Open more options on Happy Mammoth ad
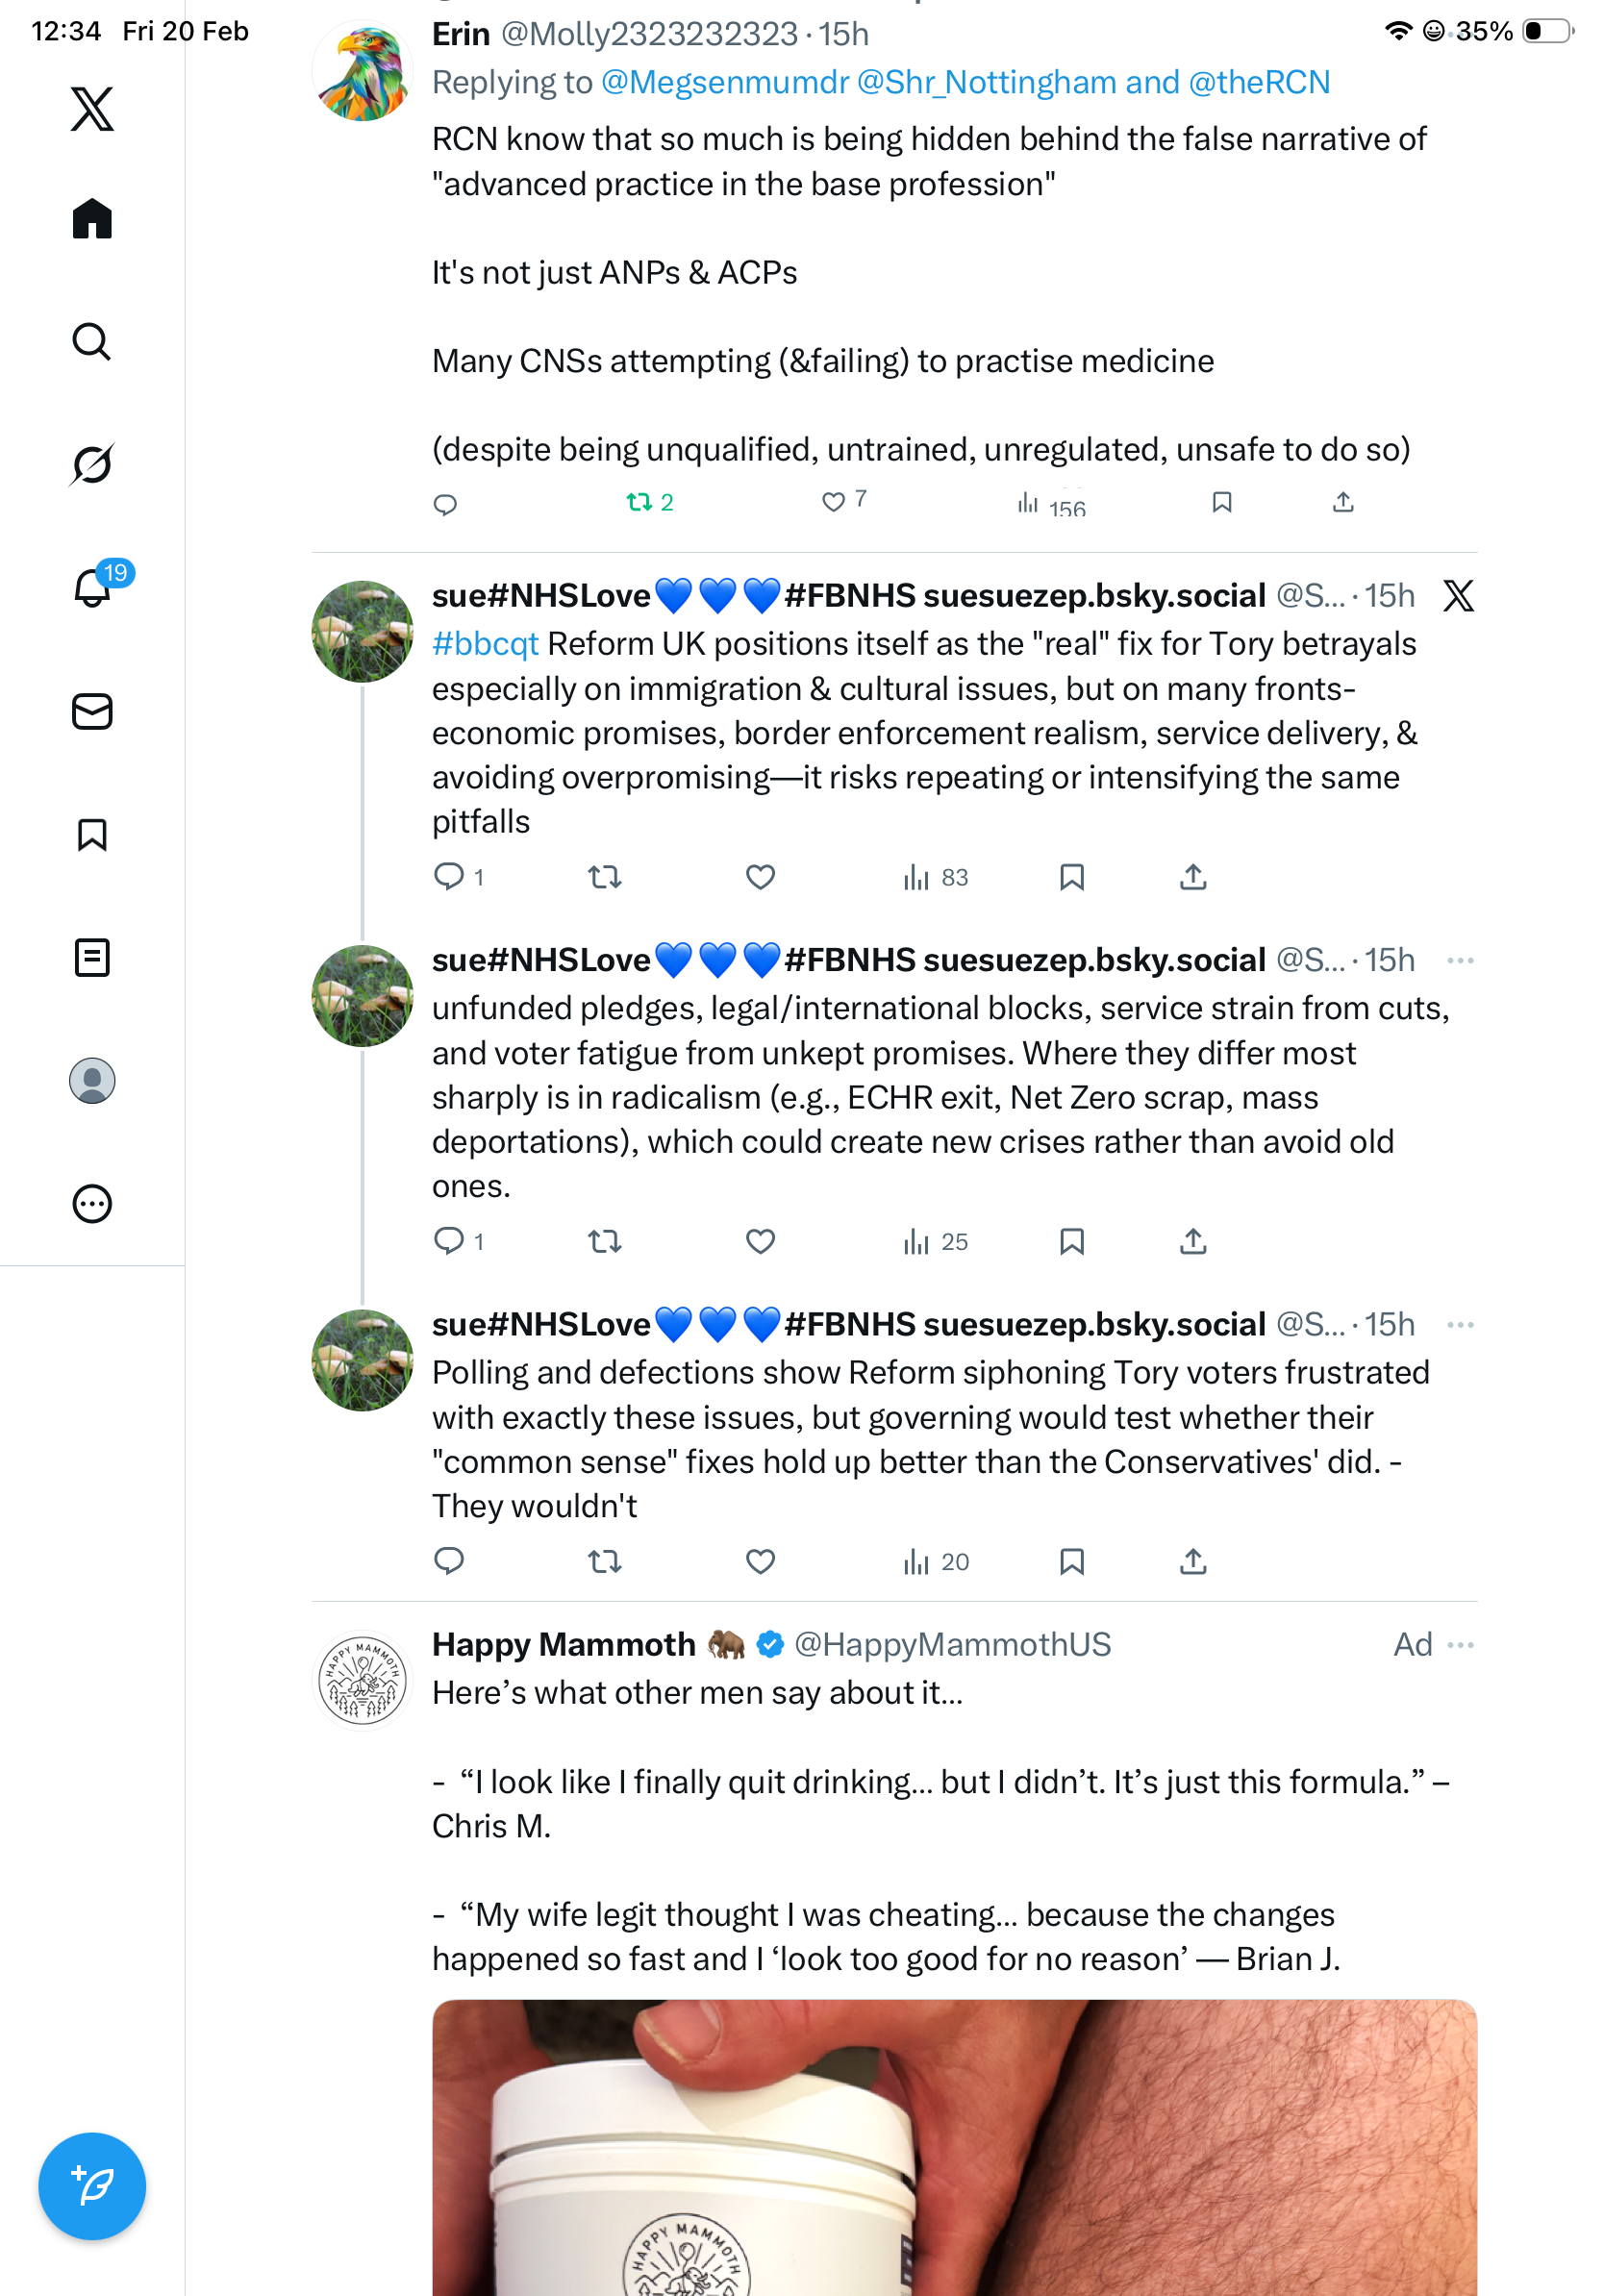 [1459, 1644]
